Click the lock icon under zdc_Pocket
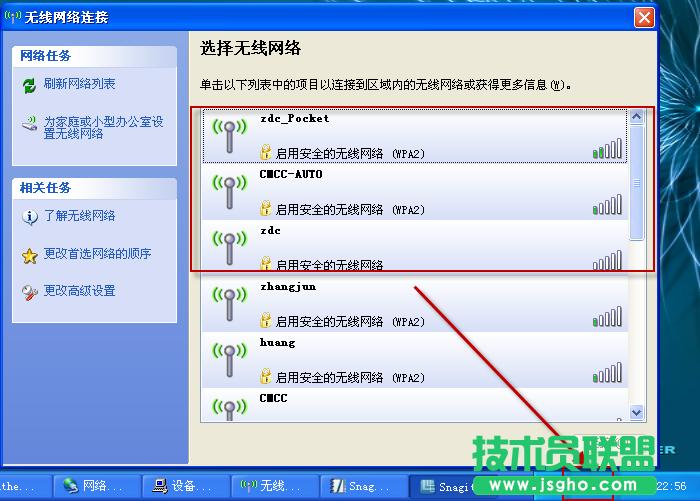 coord(266,152)
